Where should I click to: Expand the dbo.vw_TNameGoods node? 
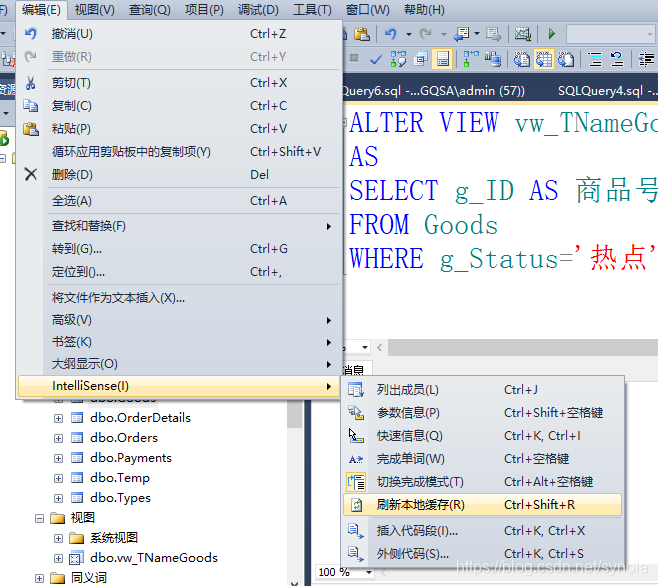click(x=59, y=558)
